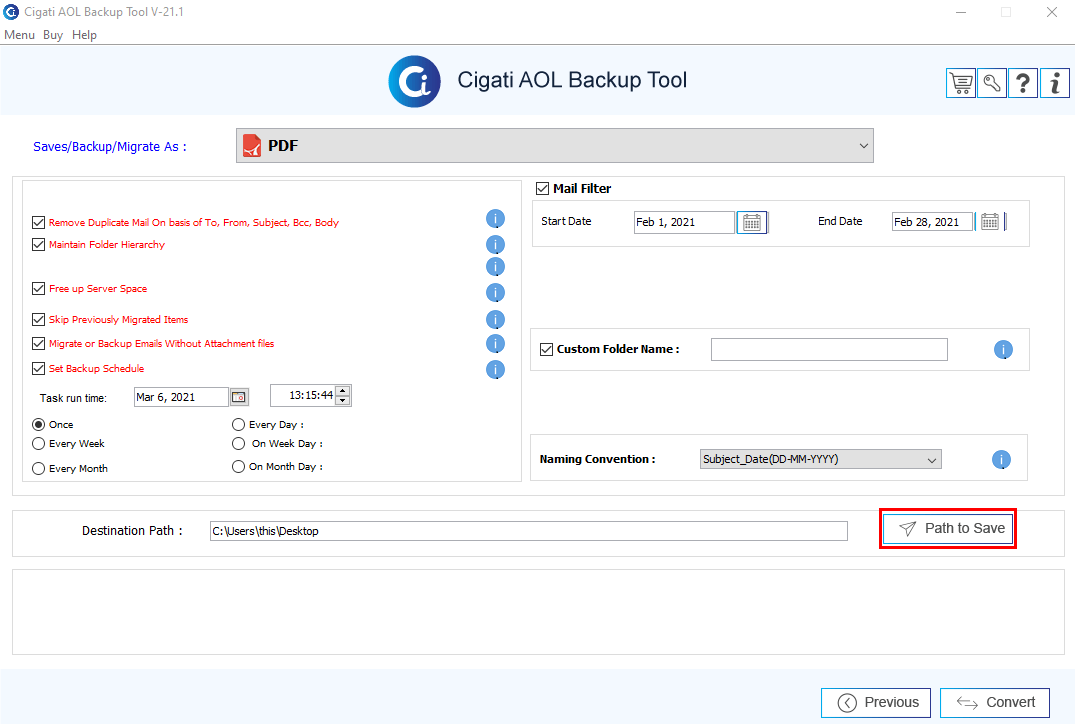Click the empty log area below Destination Path
This screenshot has width=1075, height=724.
tap(538, 612)
